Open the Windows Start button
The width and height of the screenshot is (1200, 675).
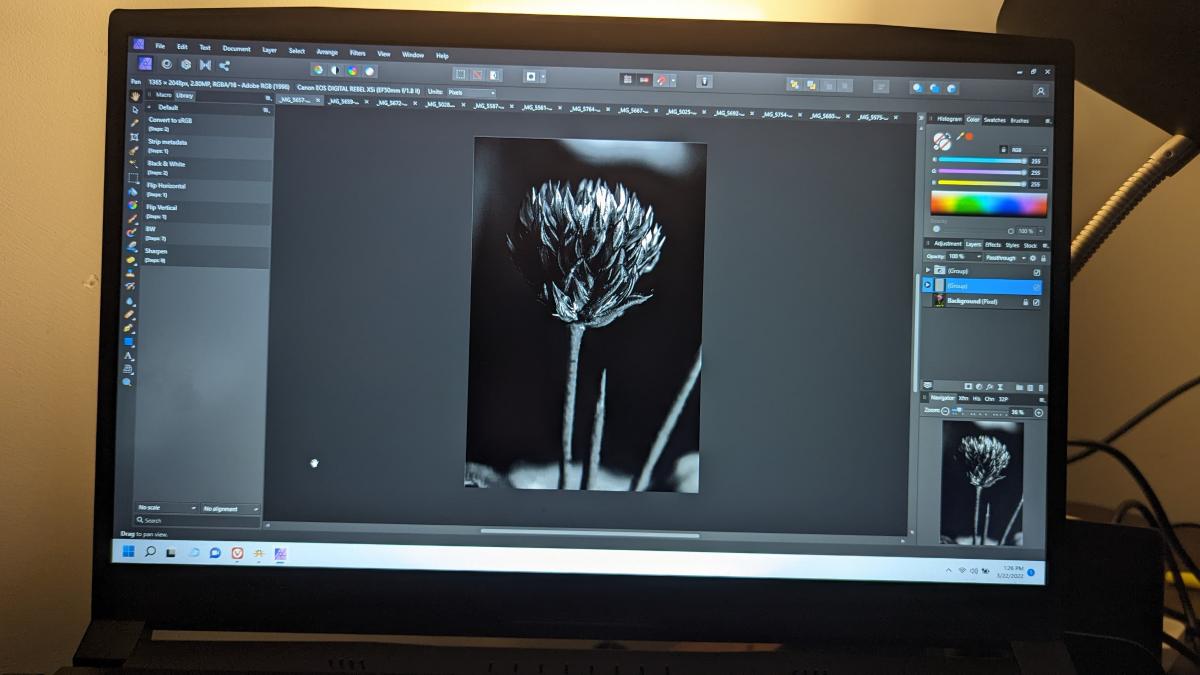tap(129, 551)
